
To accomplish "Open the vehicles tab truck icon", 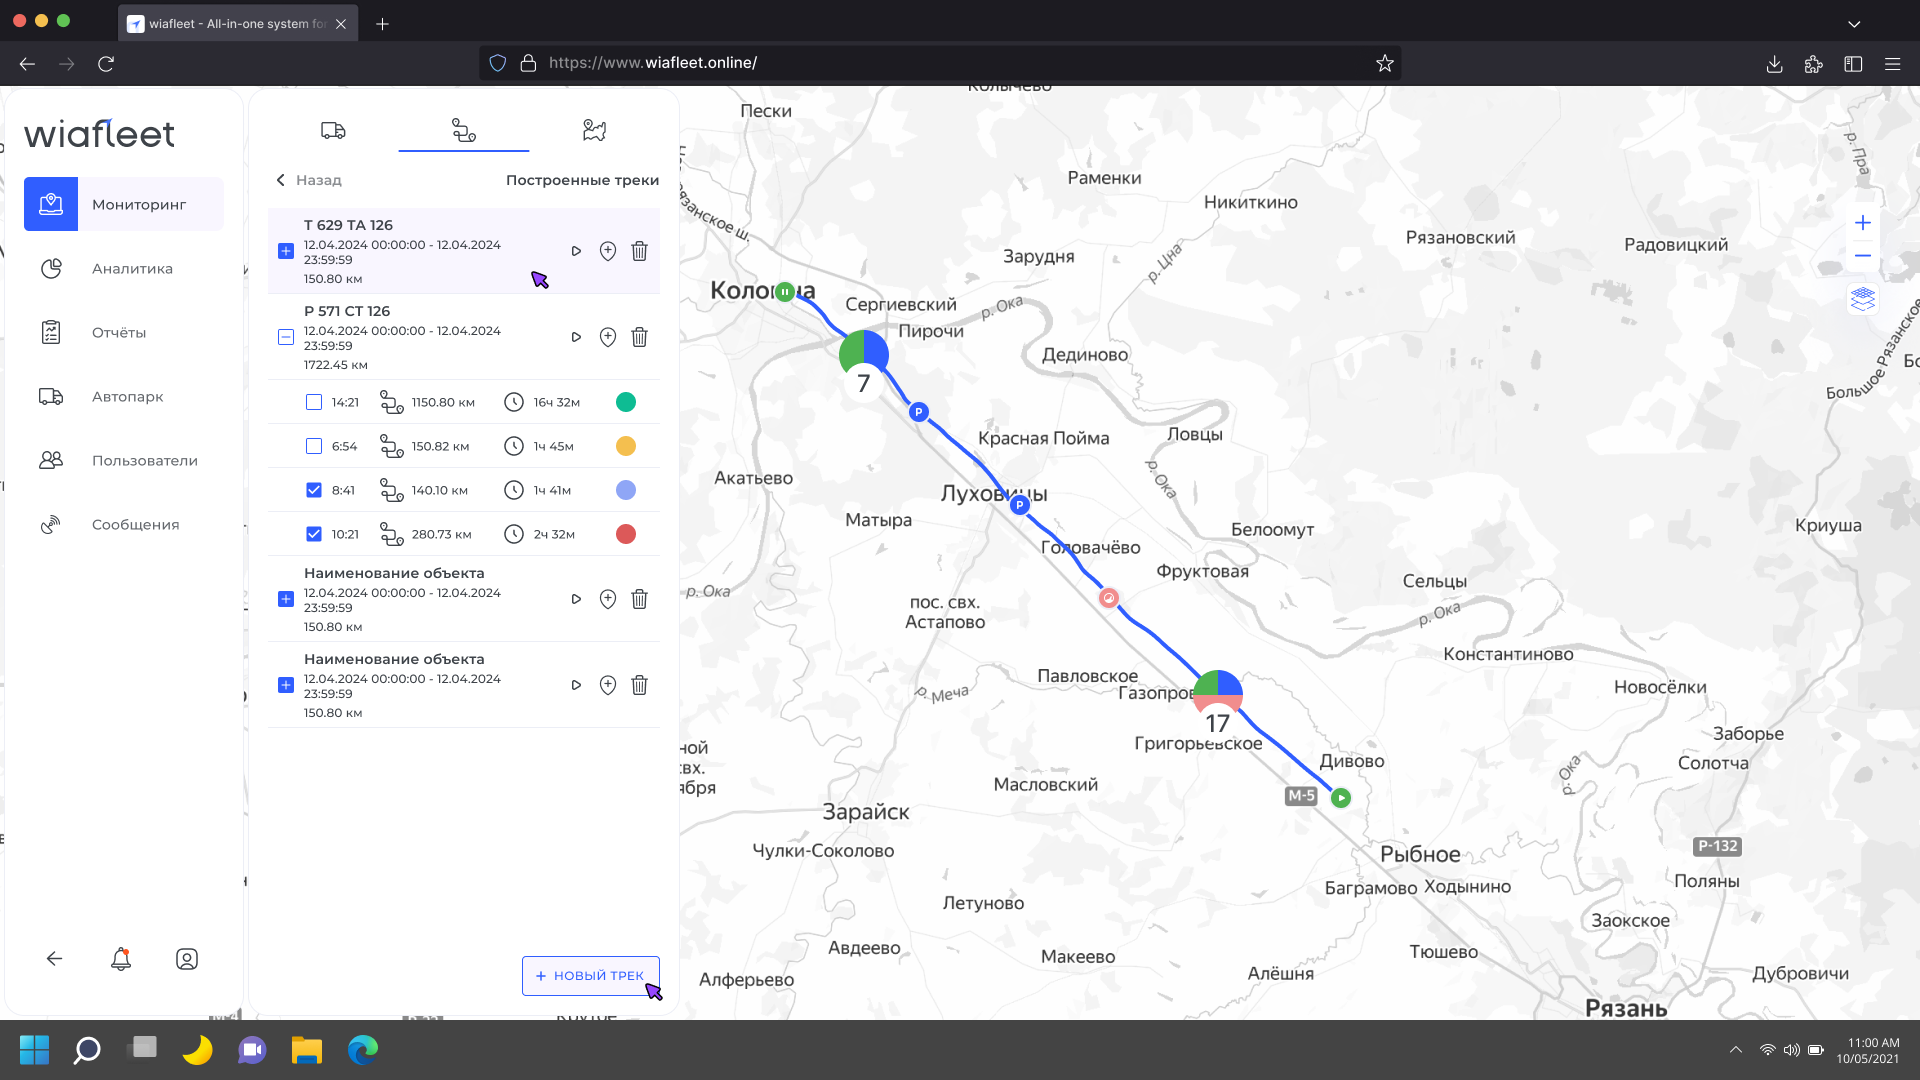I will tap(333, 131).
